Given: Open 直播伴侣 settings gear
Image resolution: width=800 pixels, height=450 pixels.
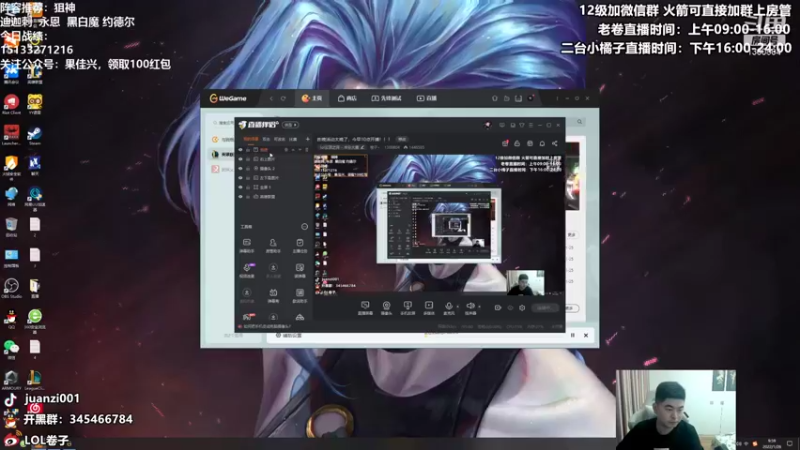Looking at the screenshot, I should pos(522,308).
